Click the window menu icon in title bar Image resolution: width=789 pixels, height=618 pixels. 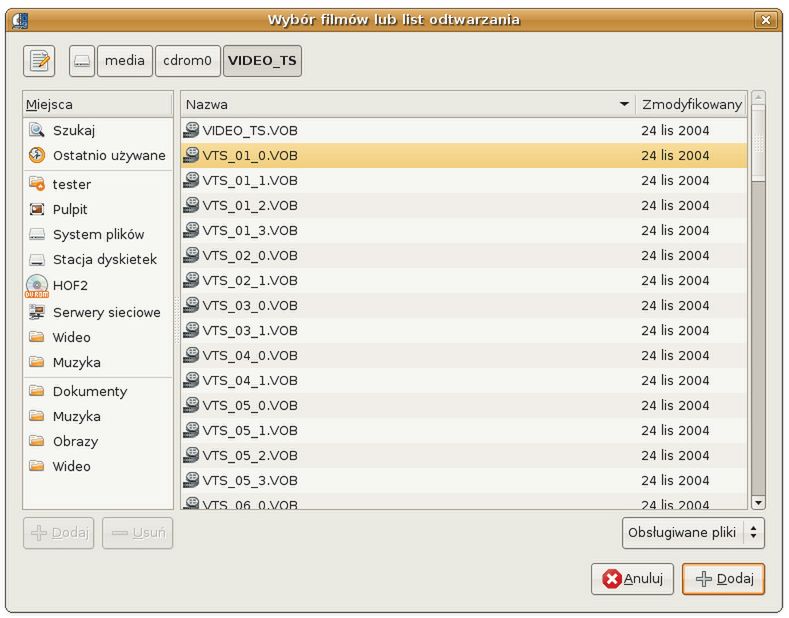[20, 20]
